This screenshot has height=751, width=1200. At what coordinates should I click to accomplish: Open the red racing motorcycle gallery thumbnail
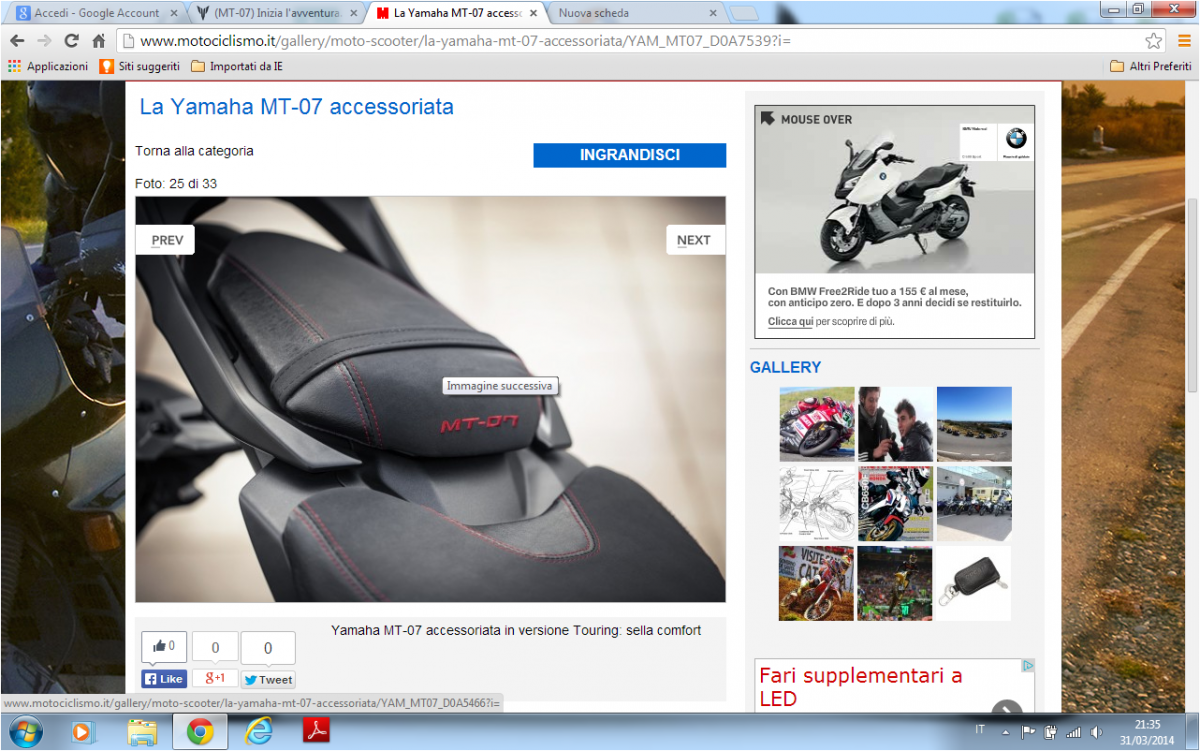point(817,424)
